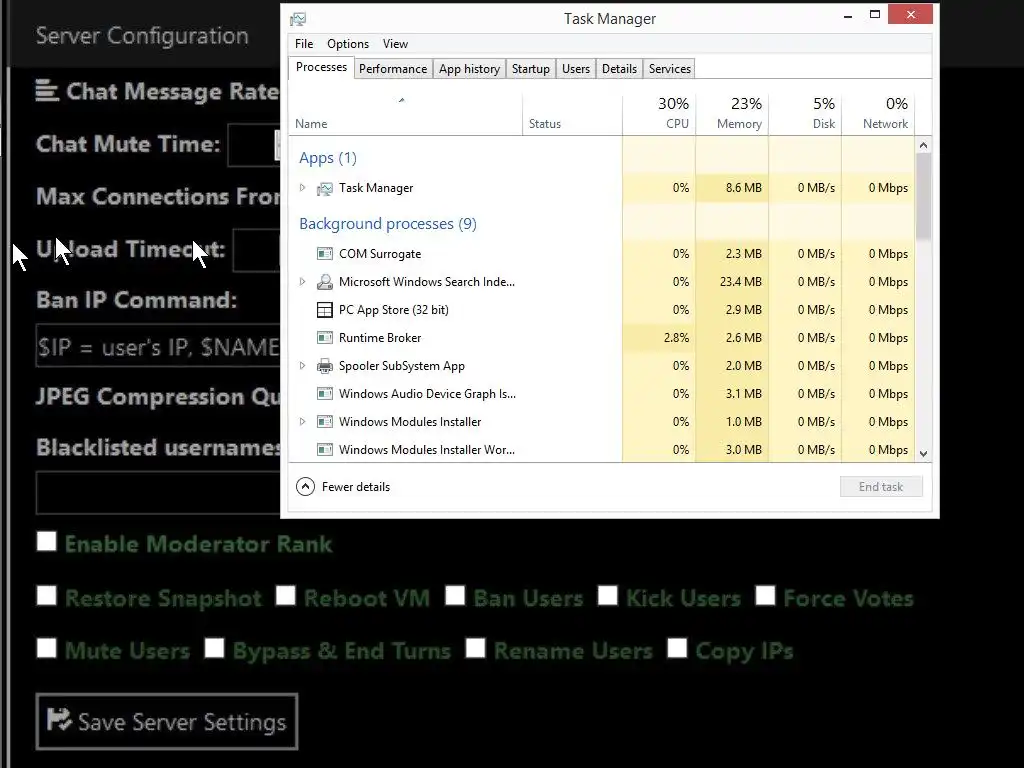Click the Runtime Broker process icon
Viewport: 1024px width, 768px height.
[x=325, y=338]
